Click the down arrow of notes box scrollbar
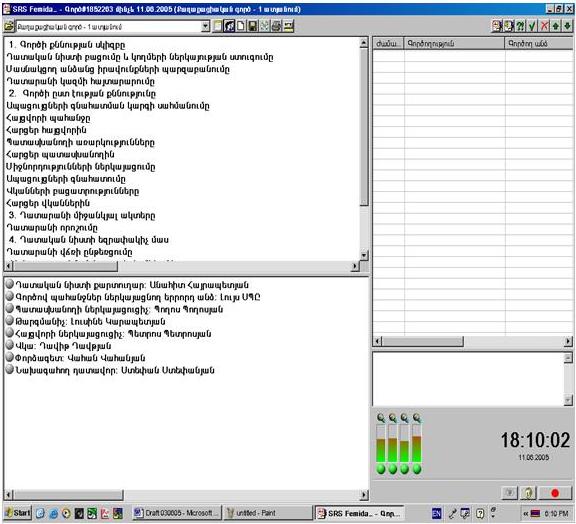 [x=568, y=400]
